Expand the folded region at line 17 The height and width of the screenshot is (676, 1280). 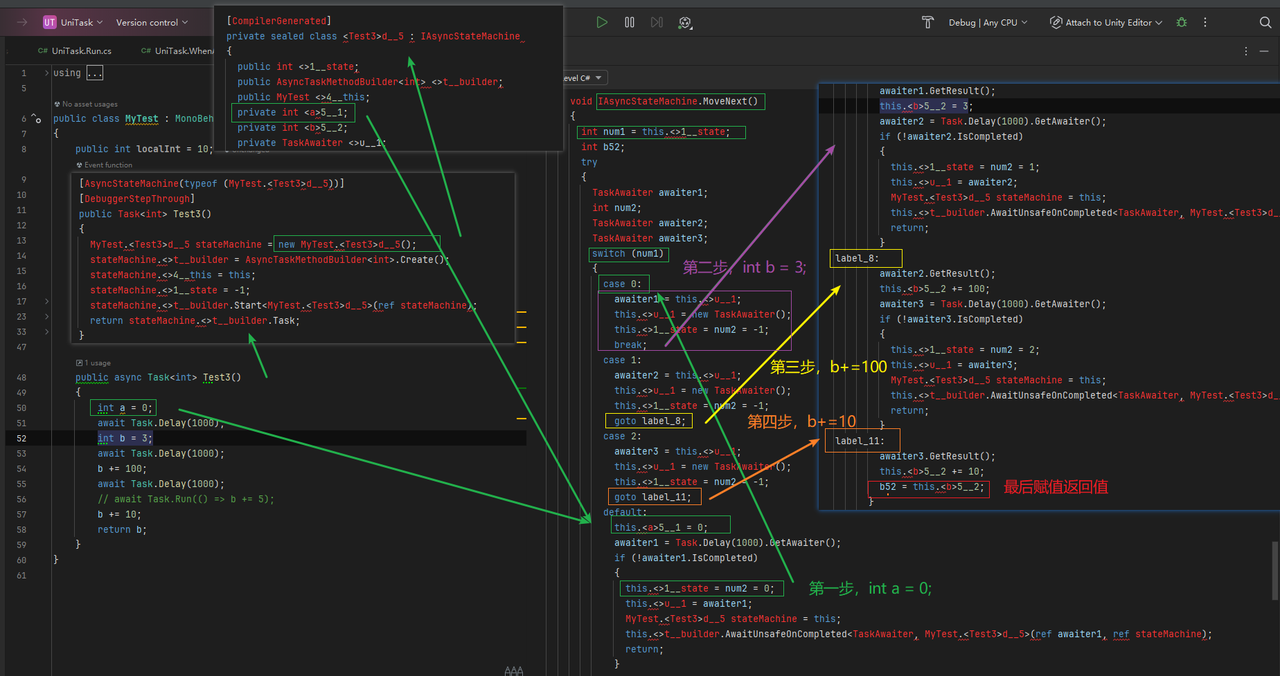coord(47,301)
